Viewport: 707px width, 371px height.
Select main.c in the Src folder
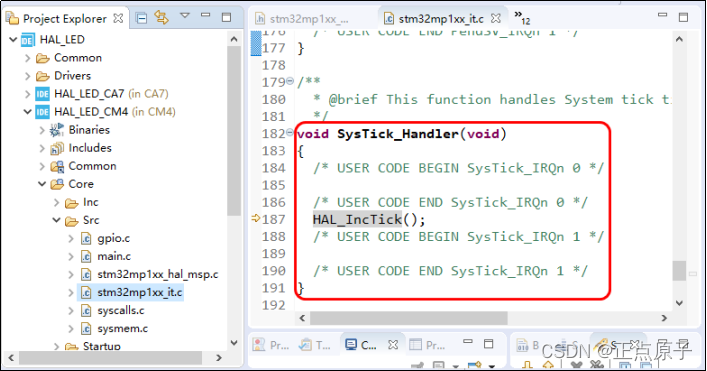pos(114,256)
